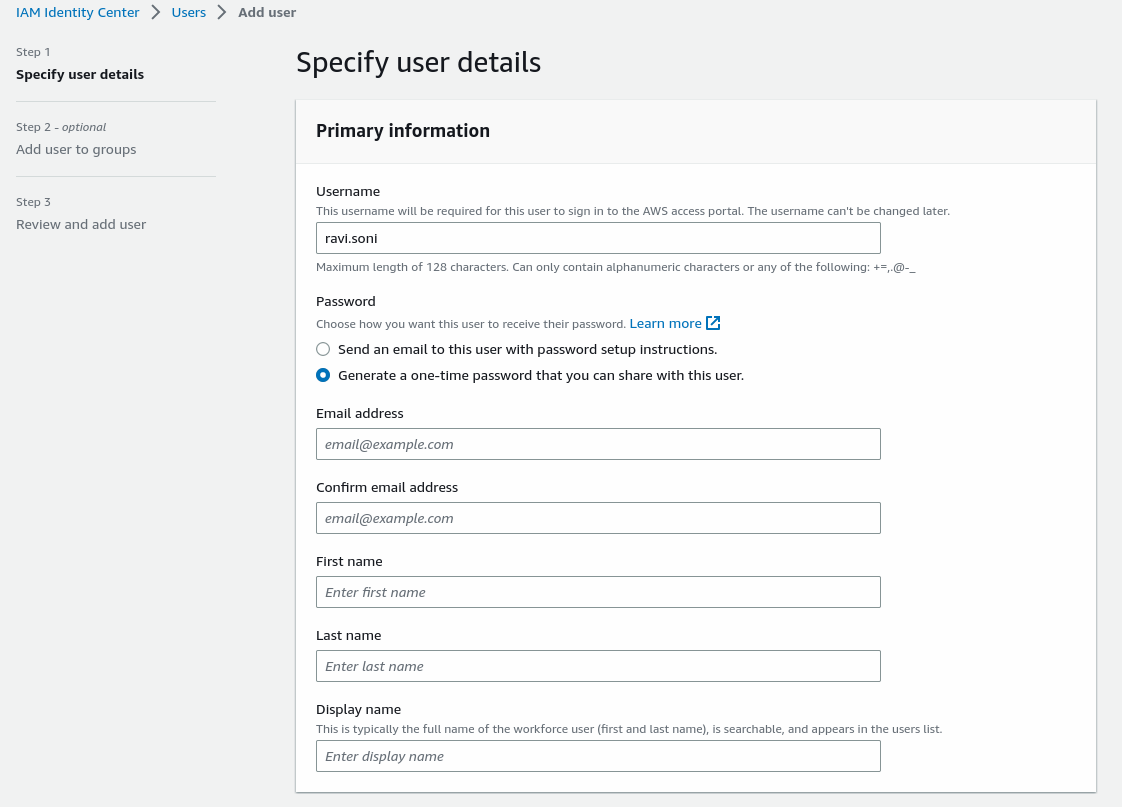The image size is (1122, 807).
Task: Focus the Display name input field
Action: tap(598, 756)
